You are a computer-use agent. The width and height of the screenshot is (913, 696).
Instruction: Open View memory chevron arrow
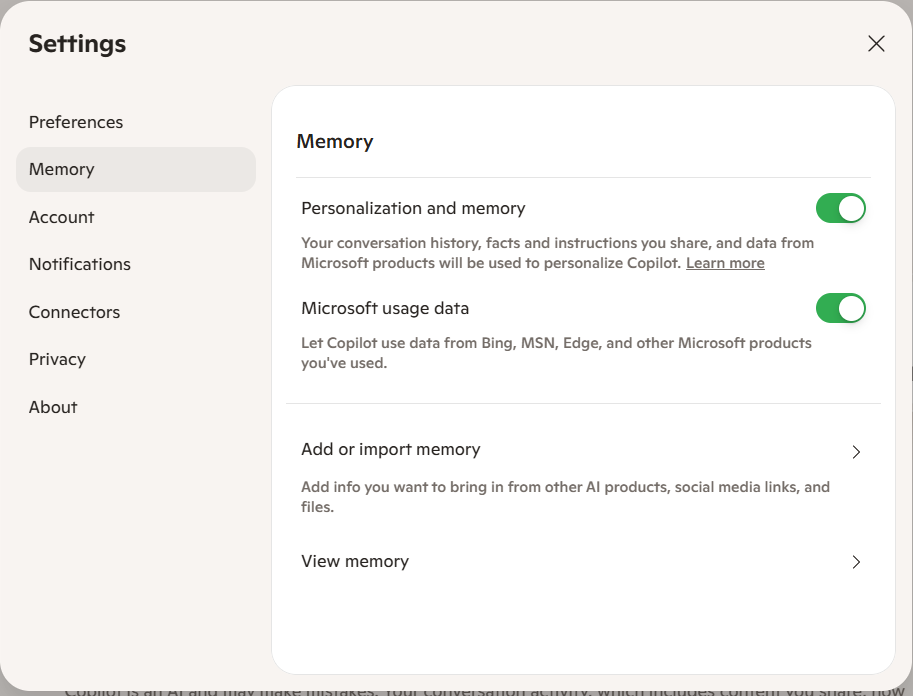click(x=856, y=562)
